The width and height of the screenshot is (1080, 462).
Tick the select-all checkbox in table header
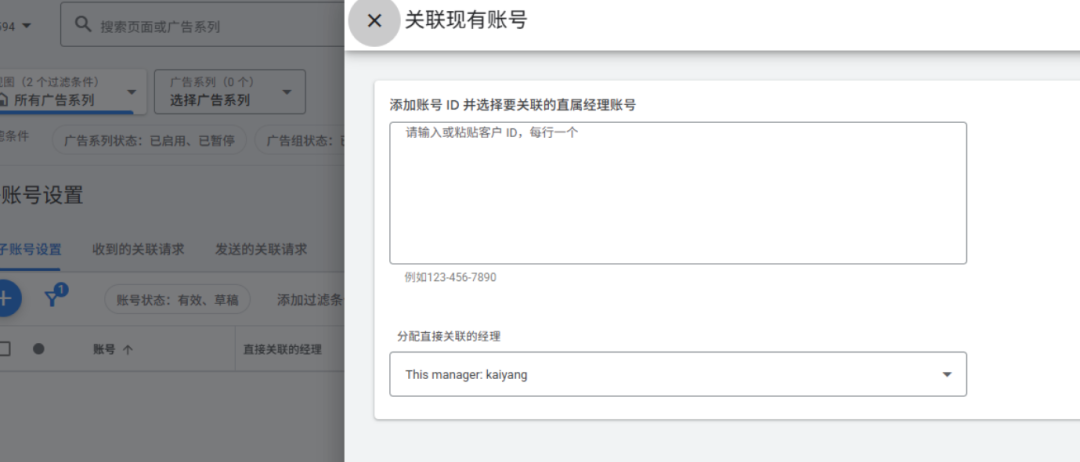tap(4, 348)
